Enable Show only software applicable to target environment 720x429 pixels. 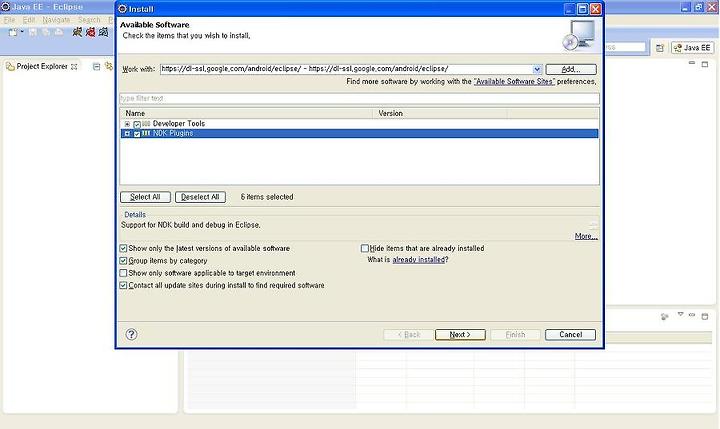click(123, 273)
